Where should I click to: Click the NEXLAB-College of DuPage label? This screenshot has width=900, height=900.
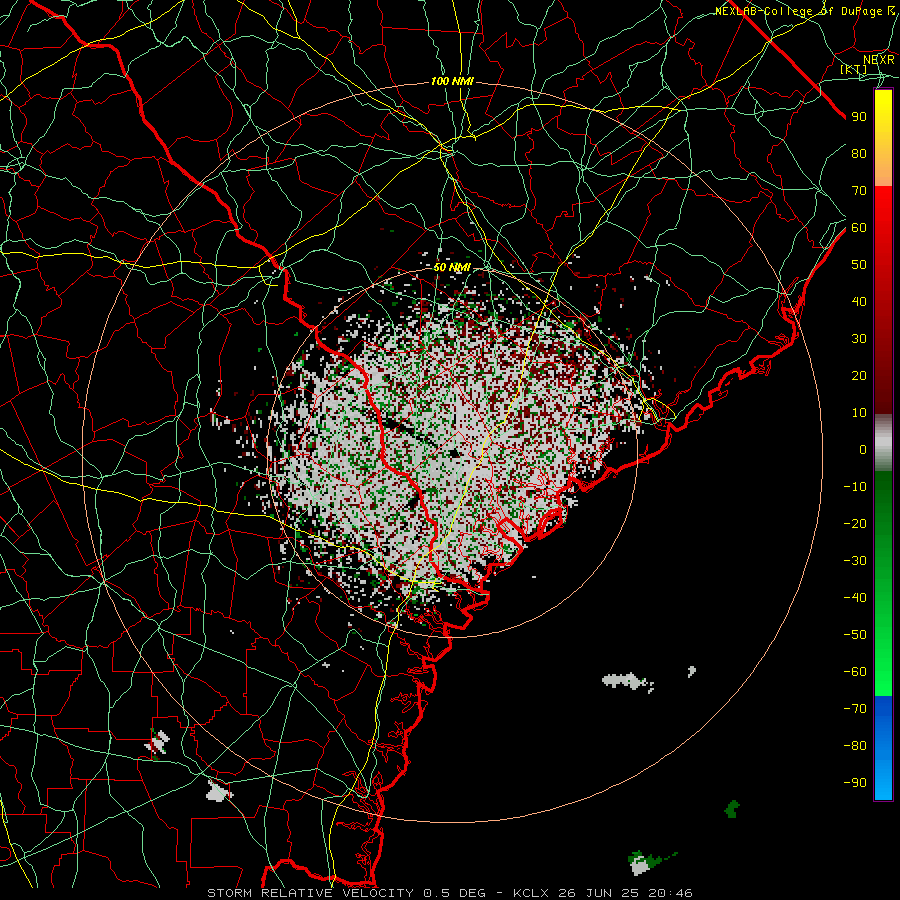click(800, 11)
